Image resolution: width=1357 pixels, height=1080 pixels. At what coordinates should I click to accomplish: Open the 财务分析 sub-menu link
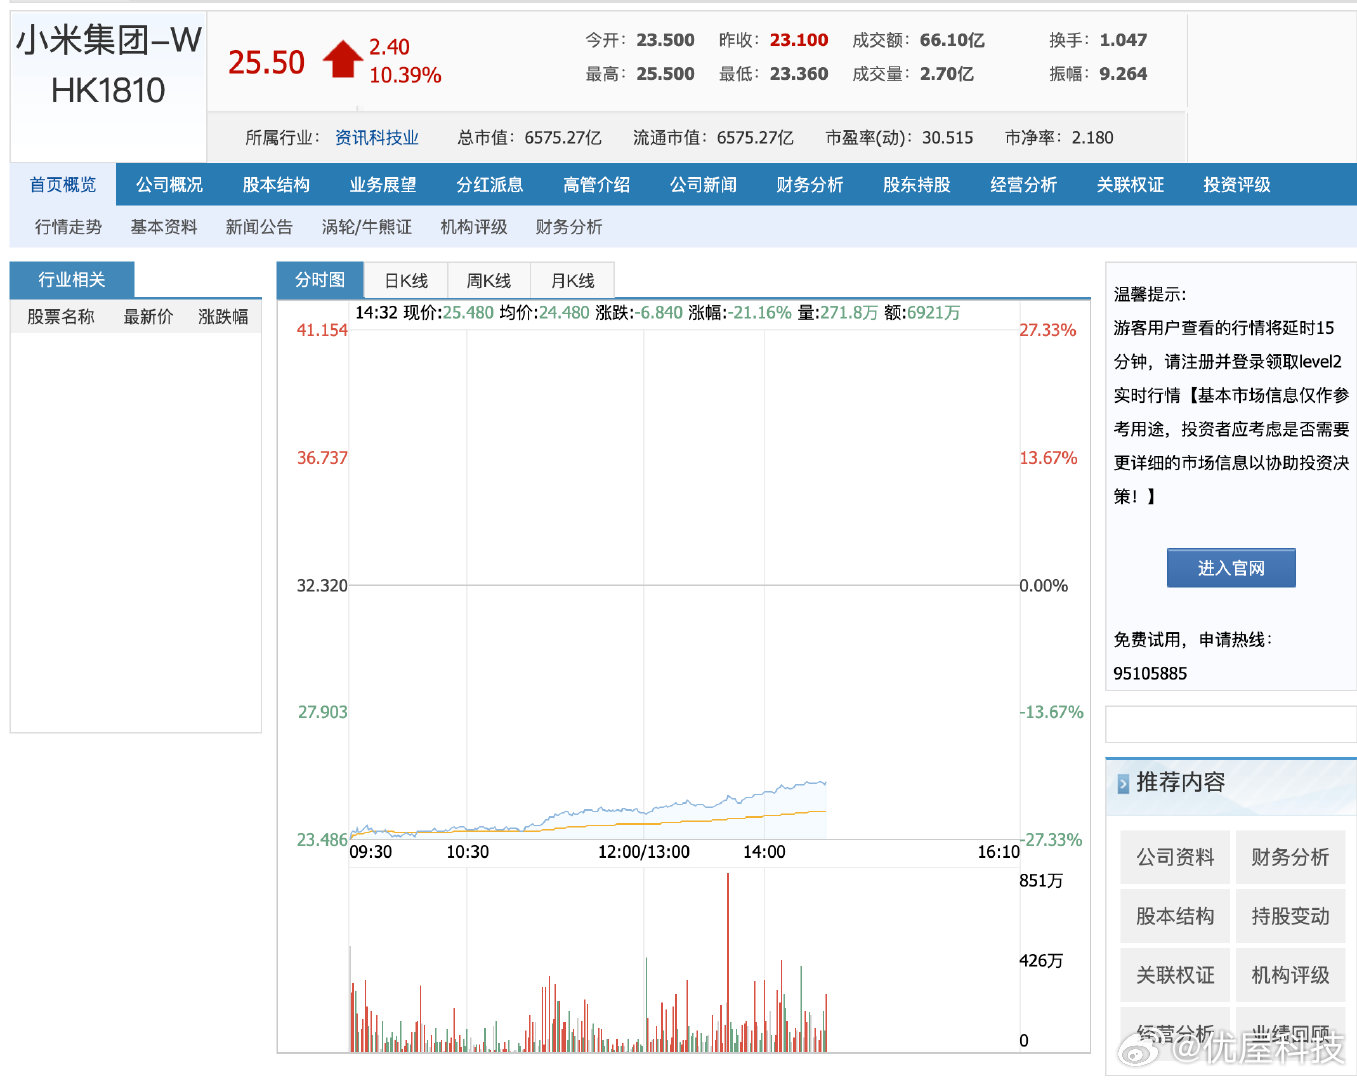tap(569, 227)
